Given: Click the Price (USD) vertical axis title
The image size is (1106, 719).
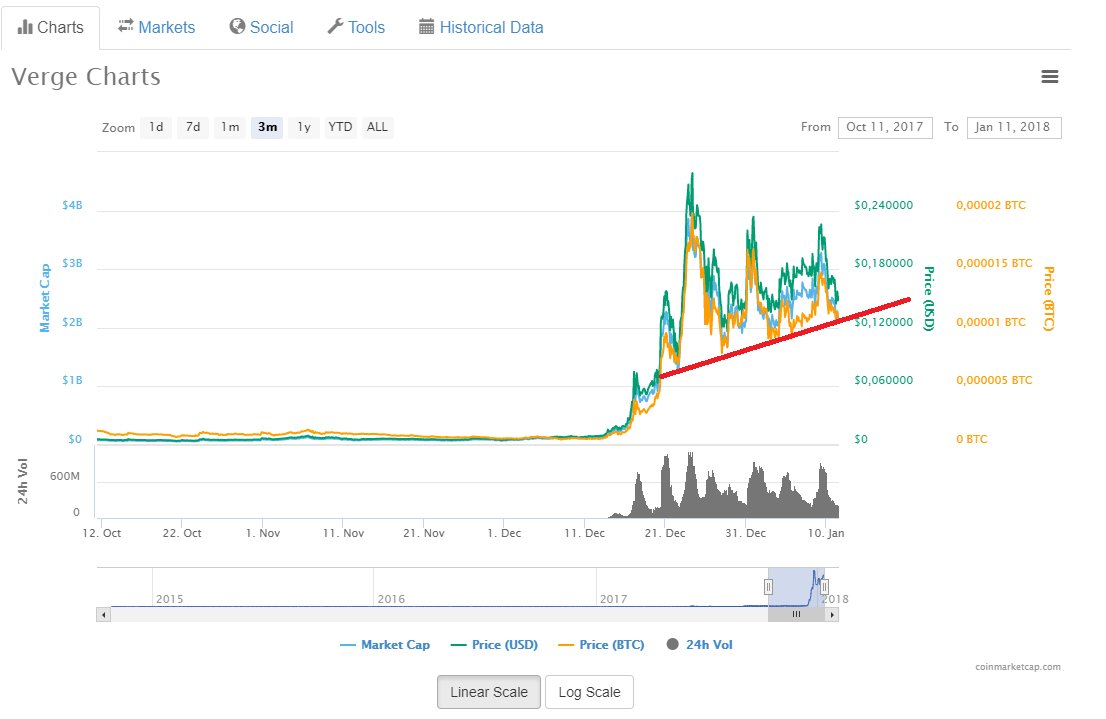Looking at the screenshot, I should coord(929,298).
